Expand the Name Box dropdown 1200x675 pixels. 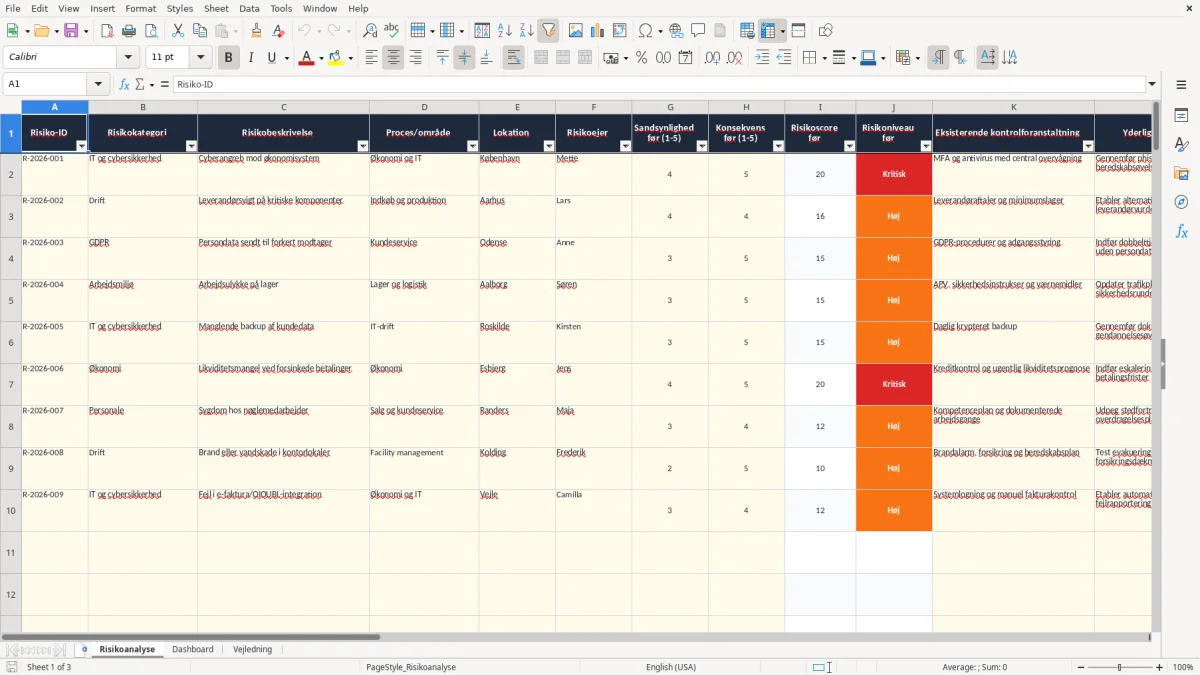pyautogui.click(x=98, y=84)
